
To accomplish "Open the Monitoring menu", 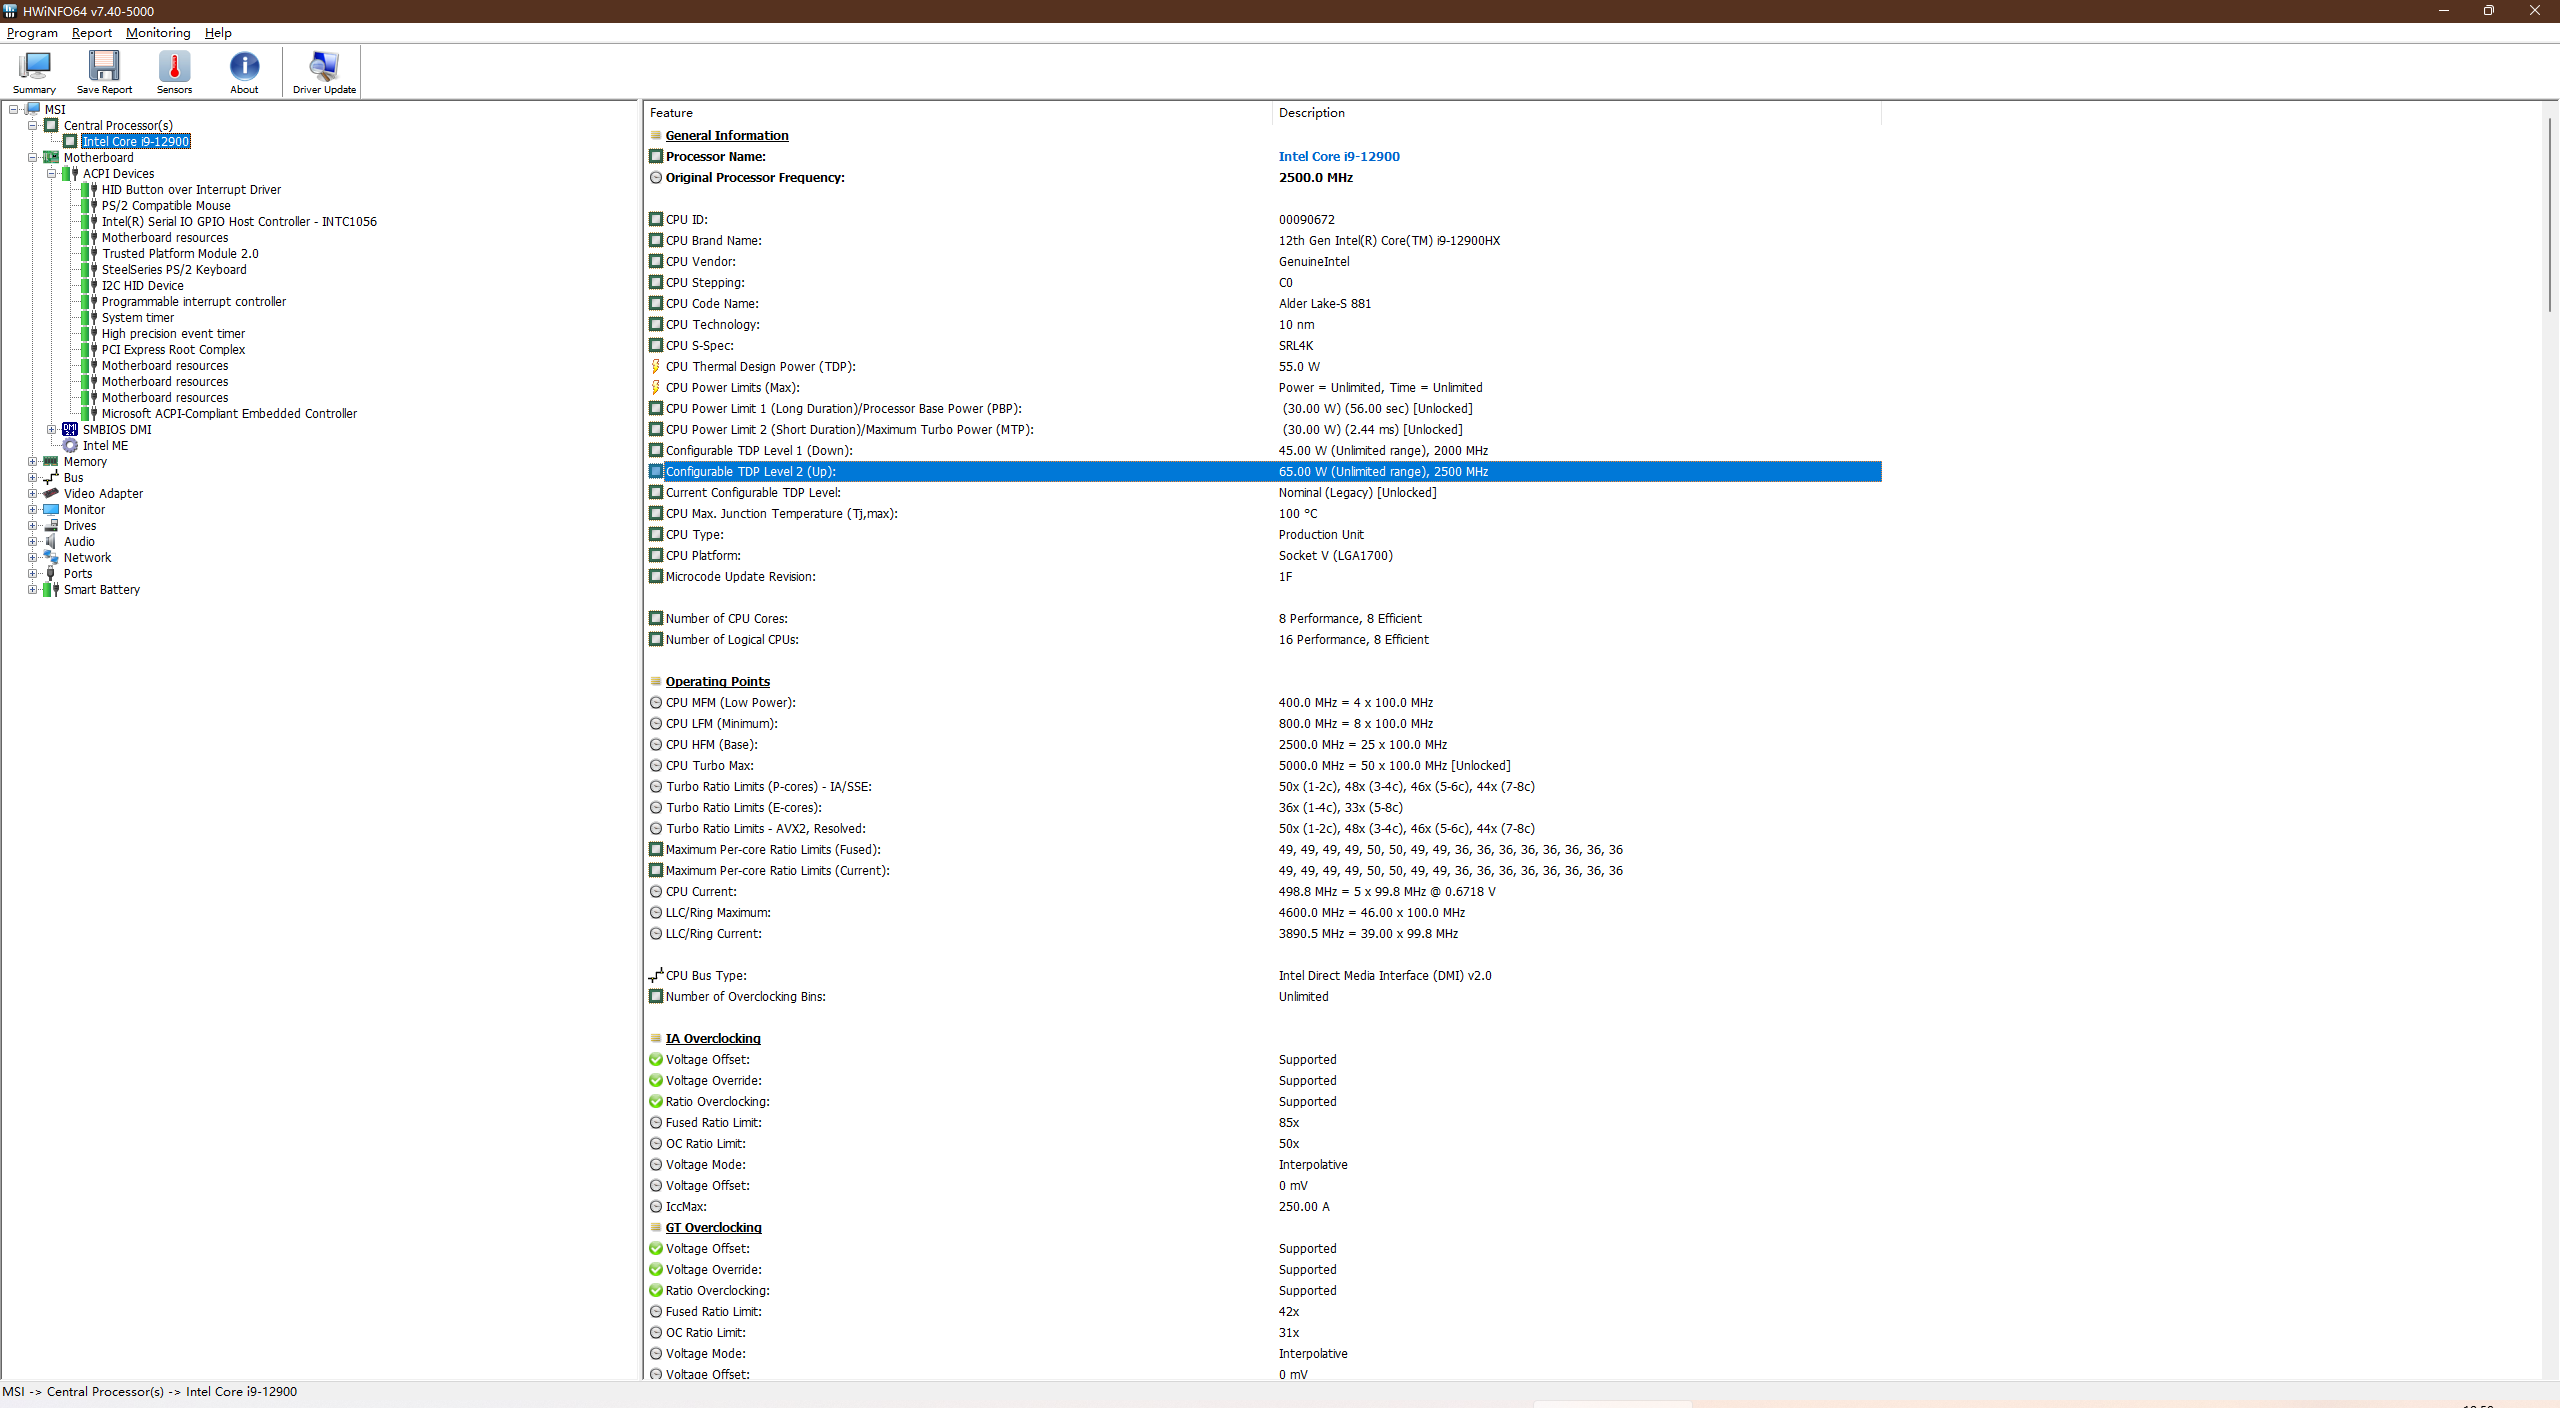I will tap(158, 33).
